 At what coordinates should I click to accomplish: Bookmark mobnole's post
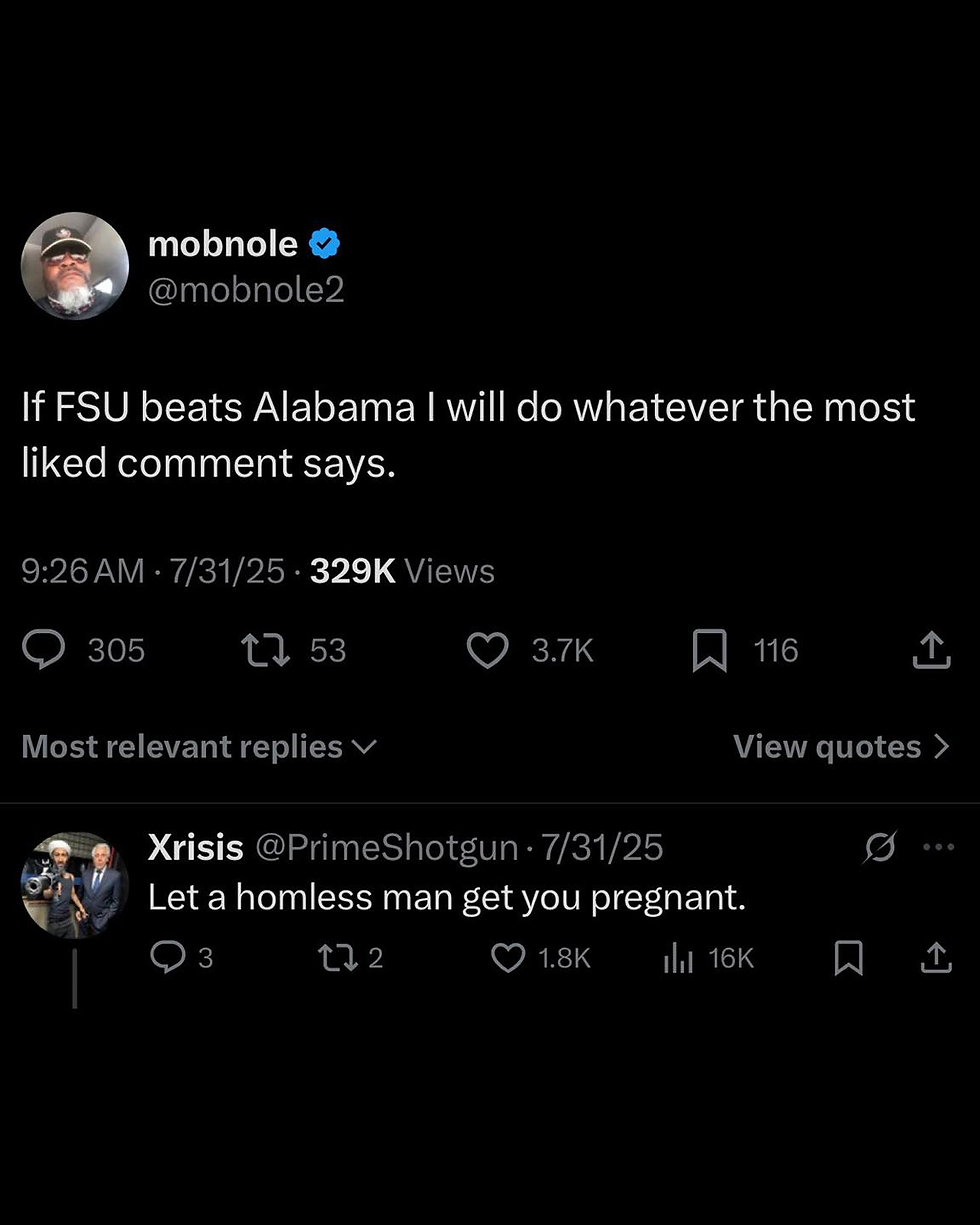pyautogui.click(x=710, y=650)
